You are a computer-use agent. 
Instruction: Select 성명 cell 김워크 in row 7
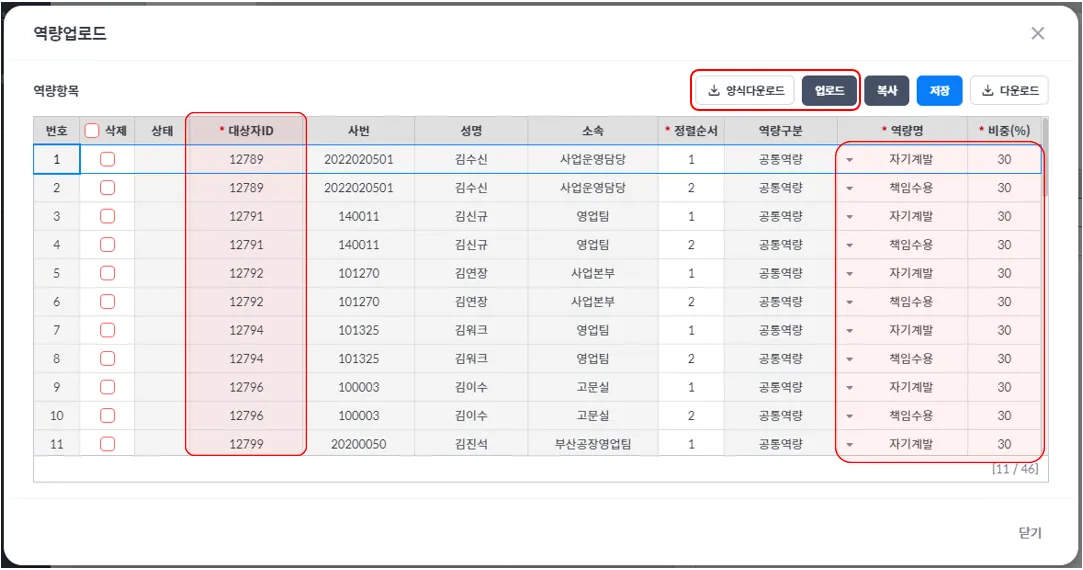[471, 330]
